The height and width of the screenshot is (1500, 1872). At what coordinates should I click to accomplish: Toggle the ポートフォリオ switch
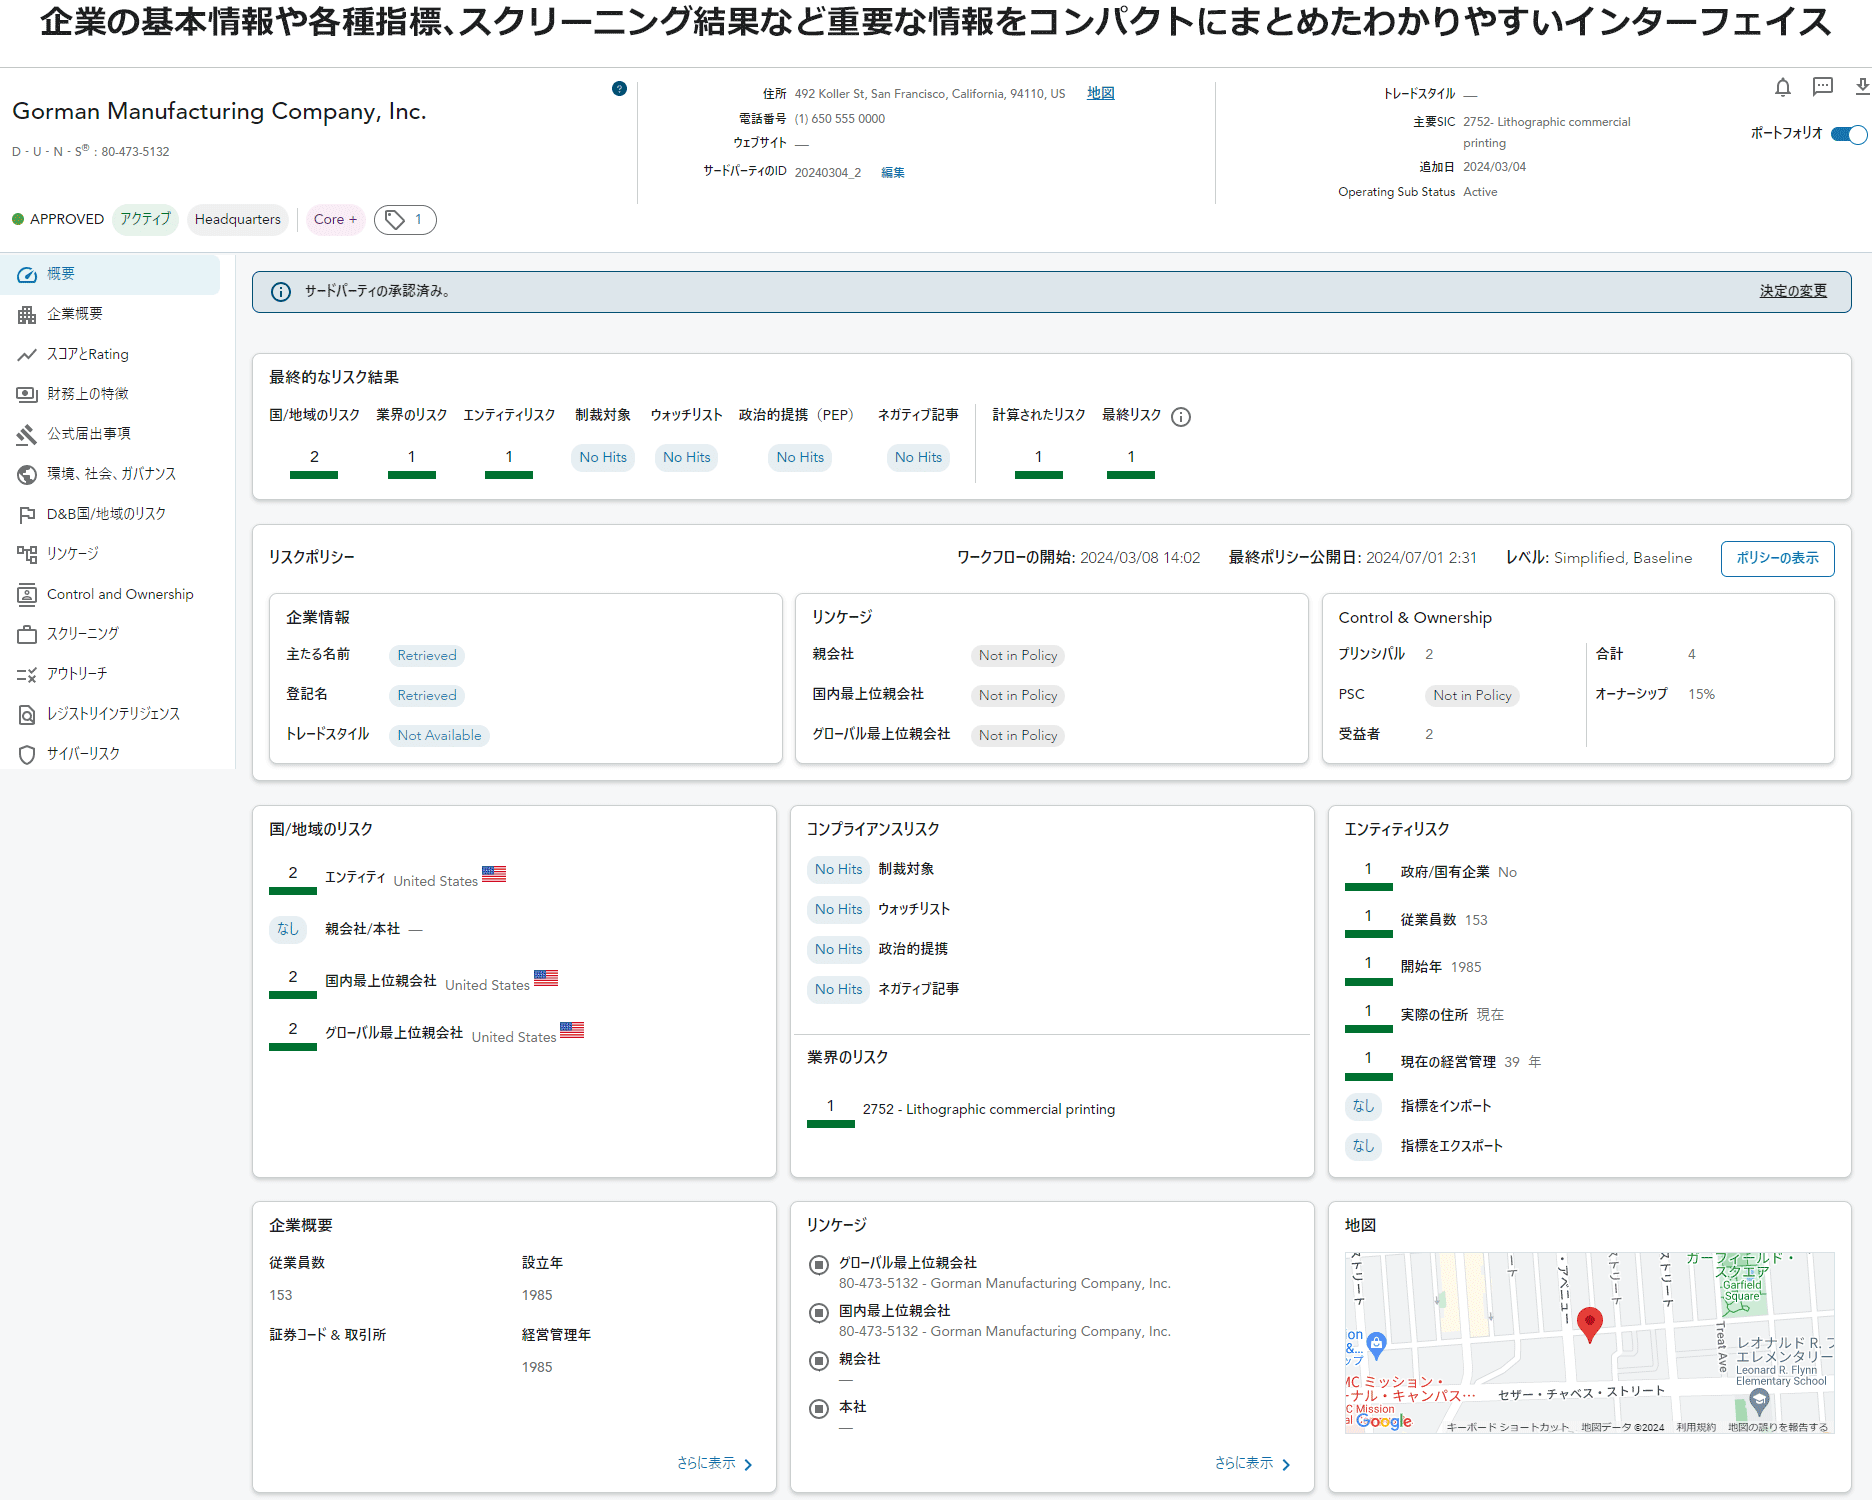point(1849,134)
